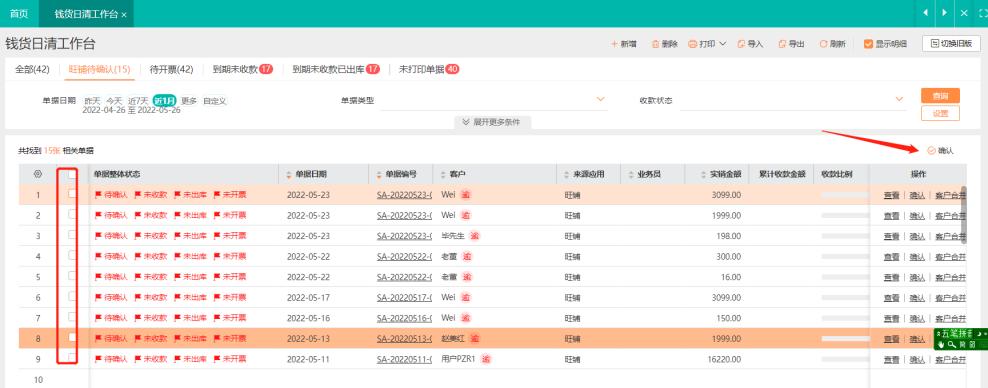This screenshot has width=988, height=388.
Task: Expand the 单据类型 dropdown
Action: click(x=600, y=100)
